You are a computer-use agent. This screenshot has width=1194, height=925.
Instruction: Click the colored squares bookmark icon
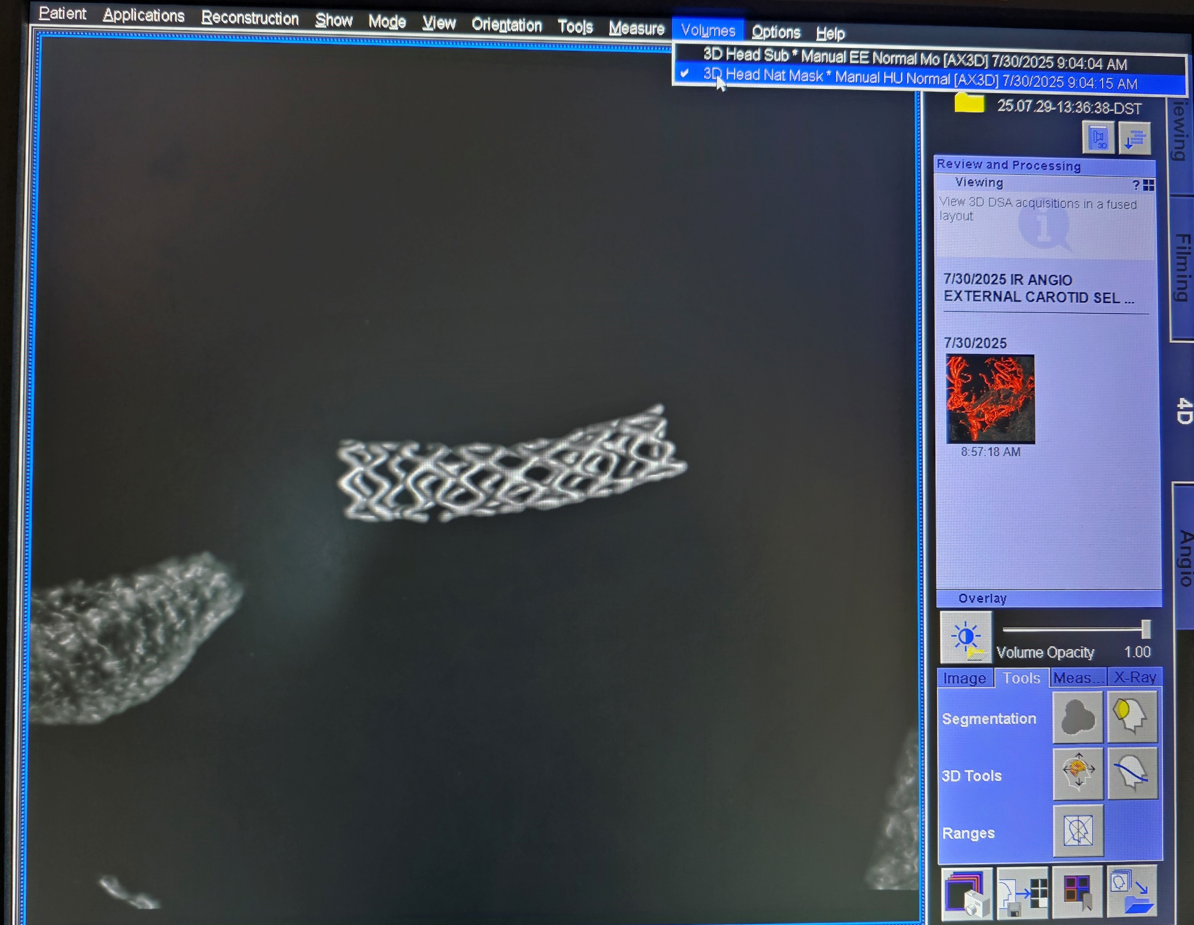tap(1077, 893)
